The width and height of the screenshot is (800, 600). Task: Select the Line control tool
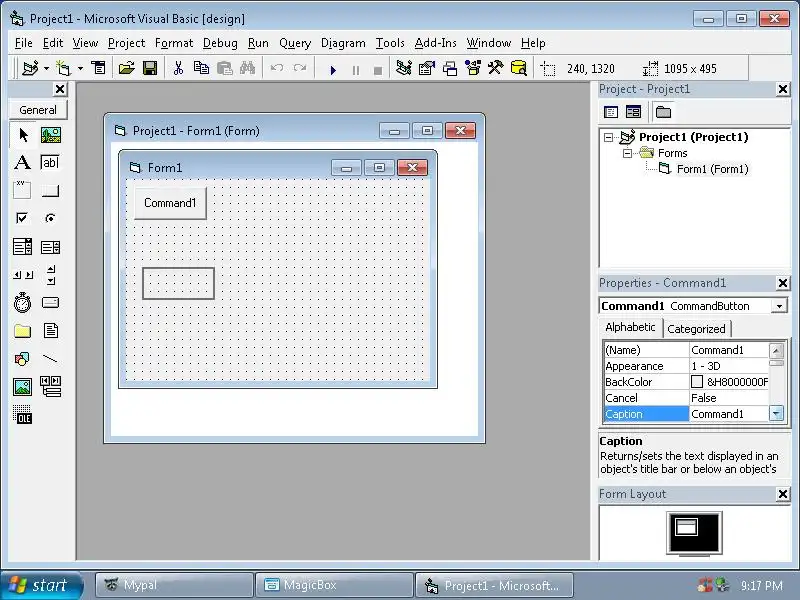point(51,359)
